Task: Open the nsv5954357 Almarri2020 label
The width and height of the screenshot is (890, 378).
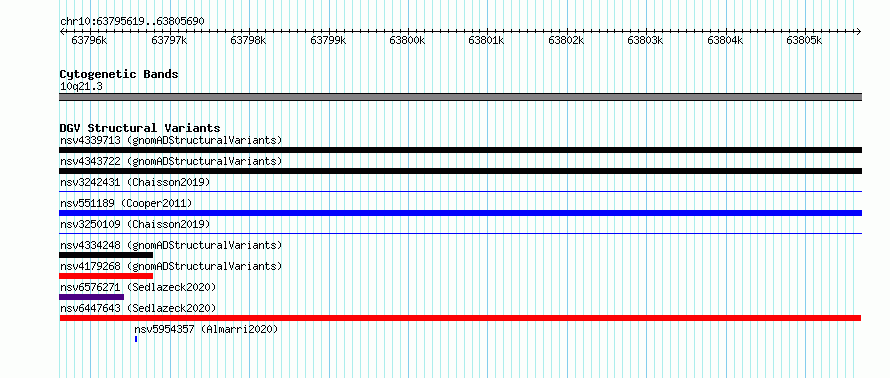Action: (206, 329)
